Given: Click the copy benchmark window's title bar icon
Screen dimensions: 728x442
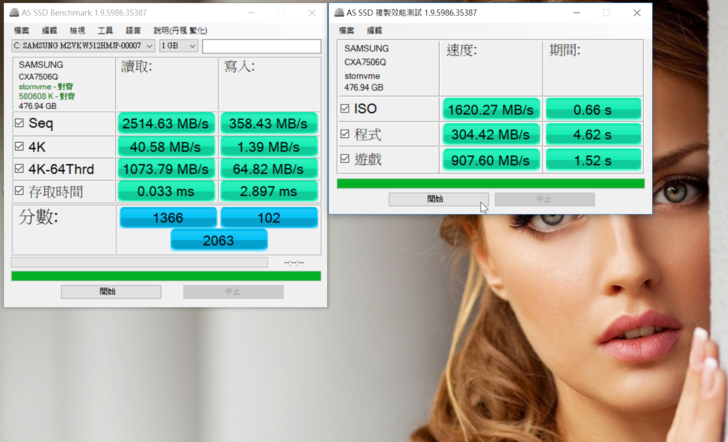Looking at the screenshot, I should coord(340,13).
